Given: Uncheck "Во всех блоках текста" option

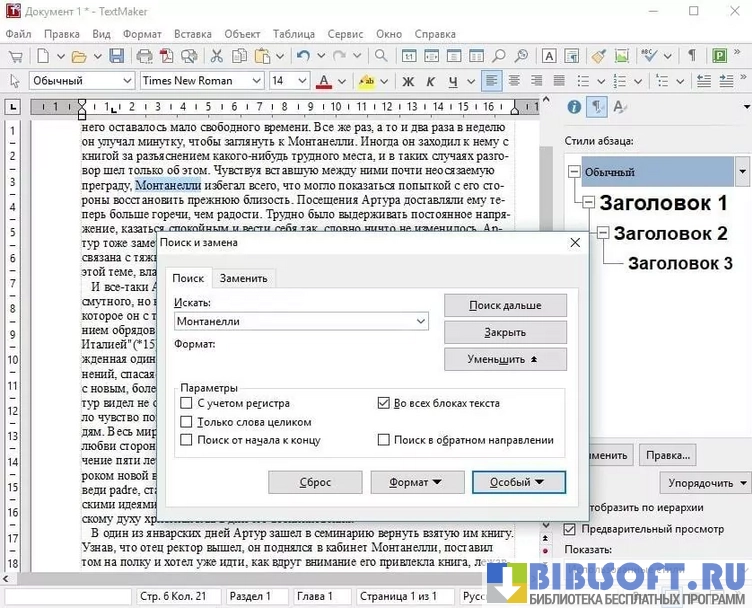Looking at the screenshot, I should 384,403.
